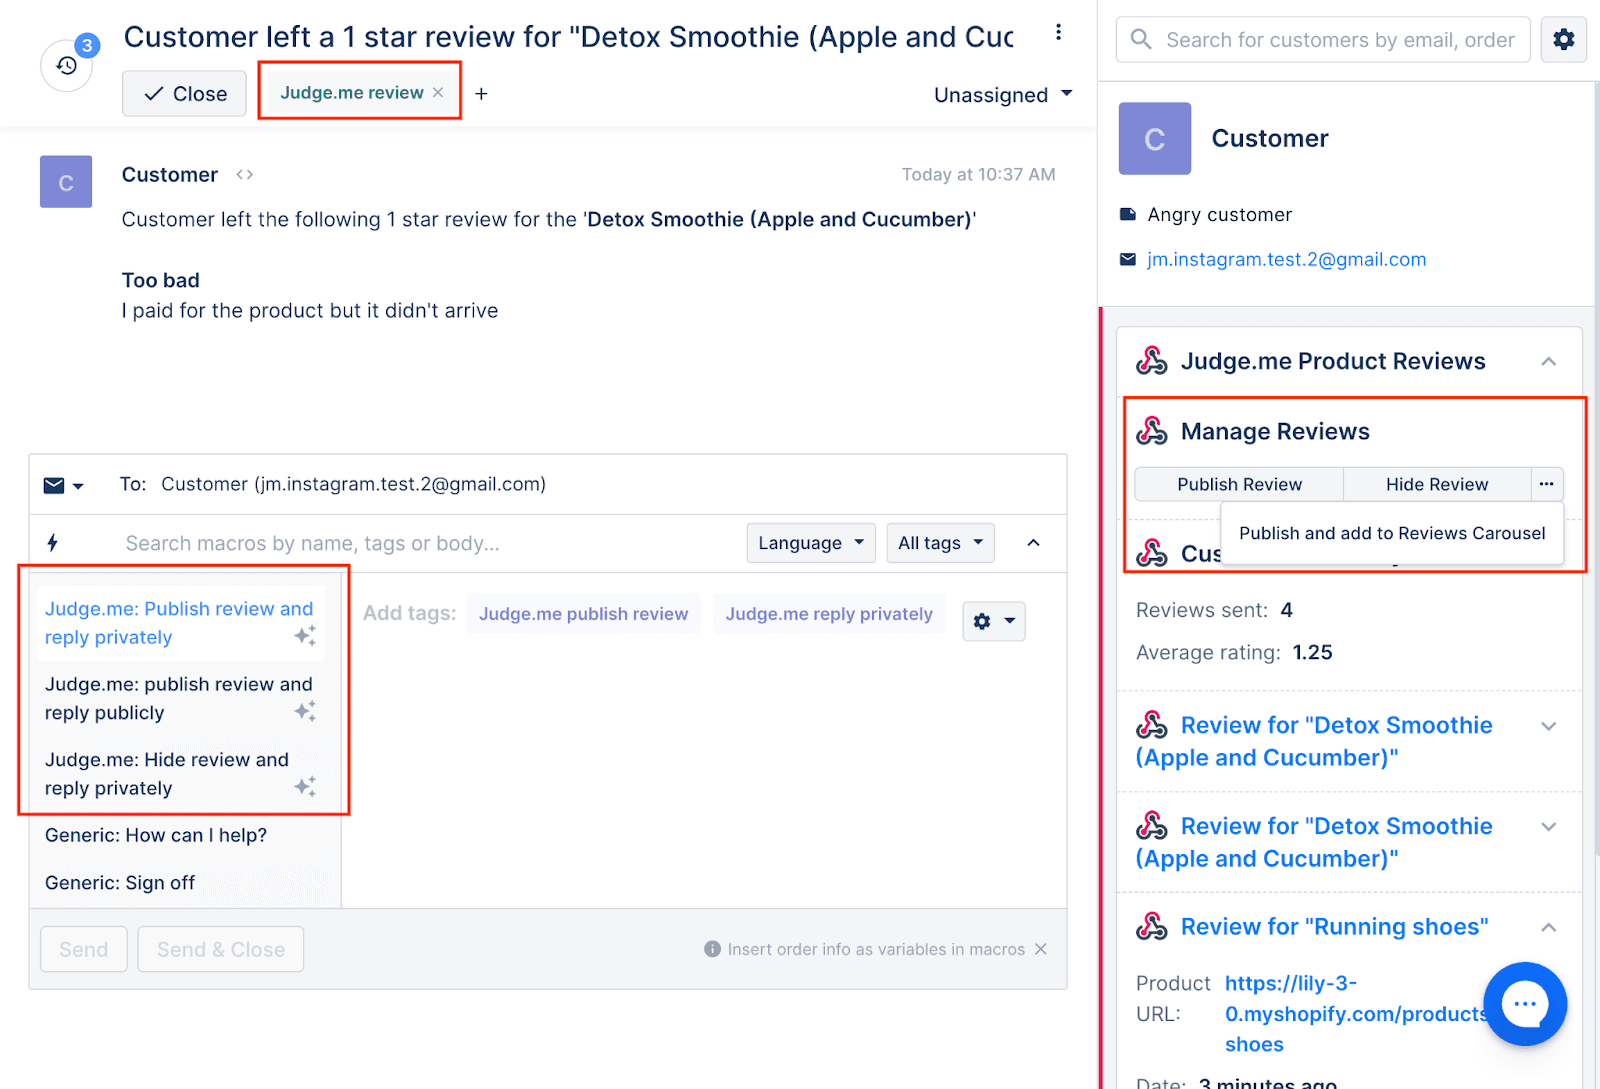The width and height of the screenshot is (1600, 1089).
Task: Click the code brackets icon next to Customer
Action: (245, 175)
